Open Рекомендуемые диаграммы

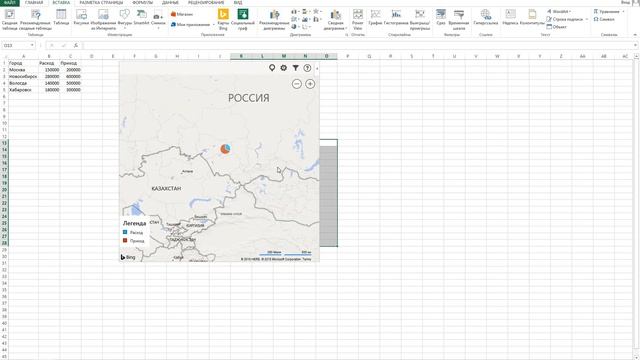(x=274, y=19)
